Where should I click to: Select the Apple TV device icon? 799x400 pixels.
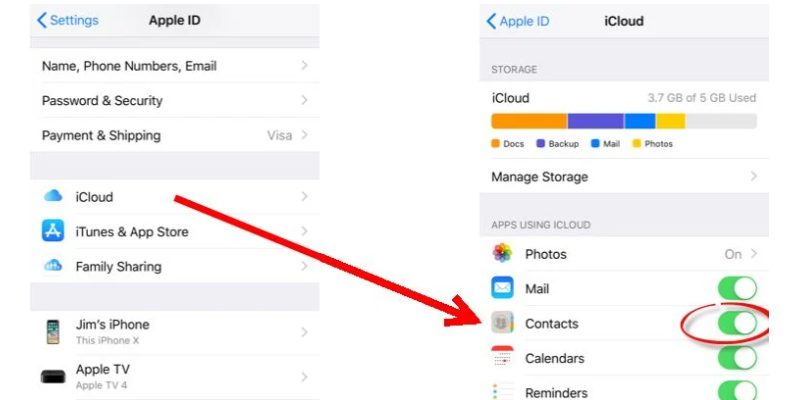pyautogui.click(x=53, y=377)
